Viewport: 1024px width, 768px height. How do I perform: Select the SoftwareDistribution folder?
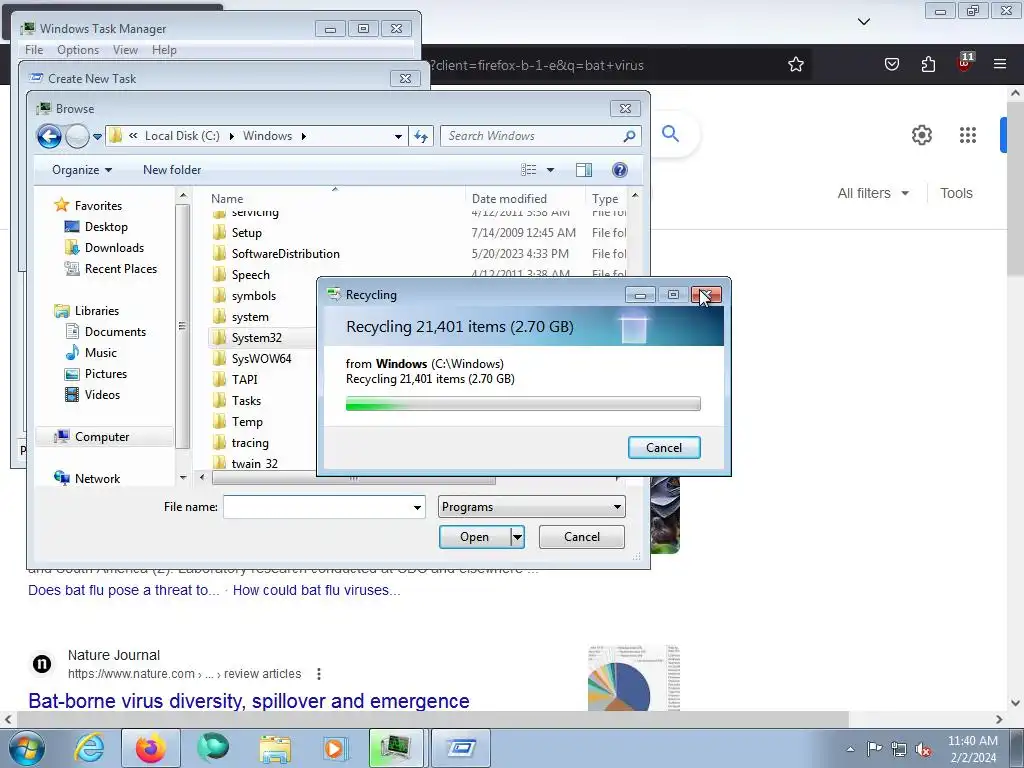click(x=285, y=254)
